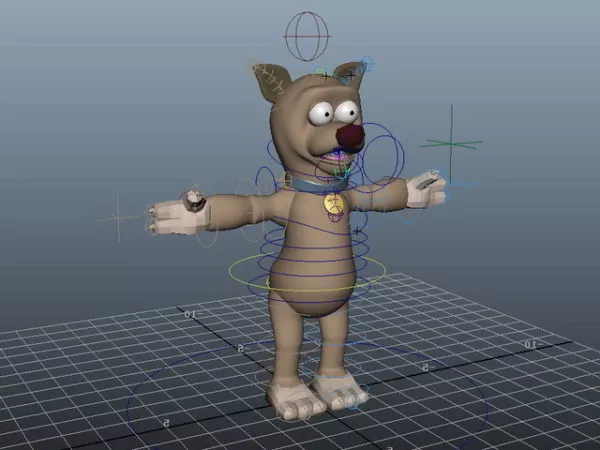Select the yellow-green hip ring control
600x450 pixels.
click(307, 272)
